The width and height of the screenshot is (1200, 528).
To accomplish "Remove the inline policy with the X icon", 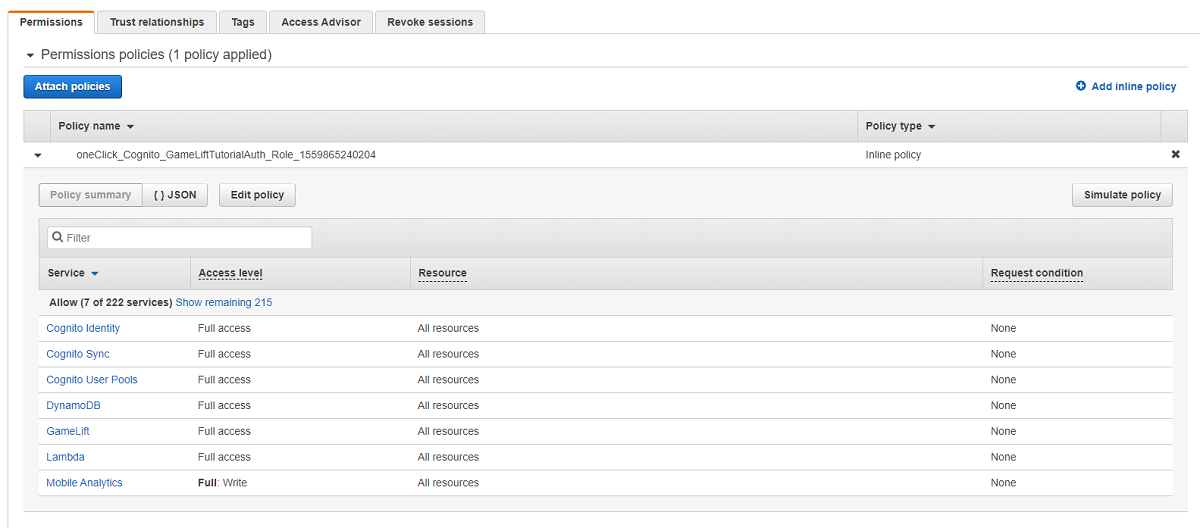I will point(1175,155).
